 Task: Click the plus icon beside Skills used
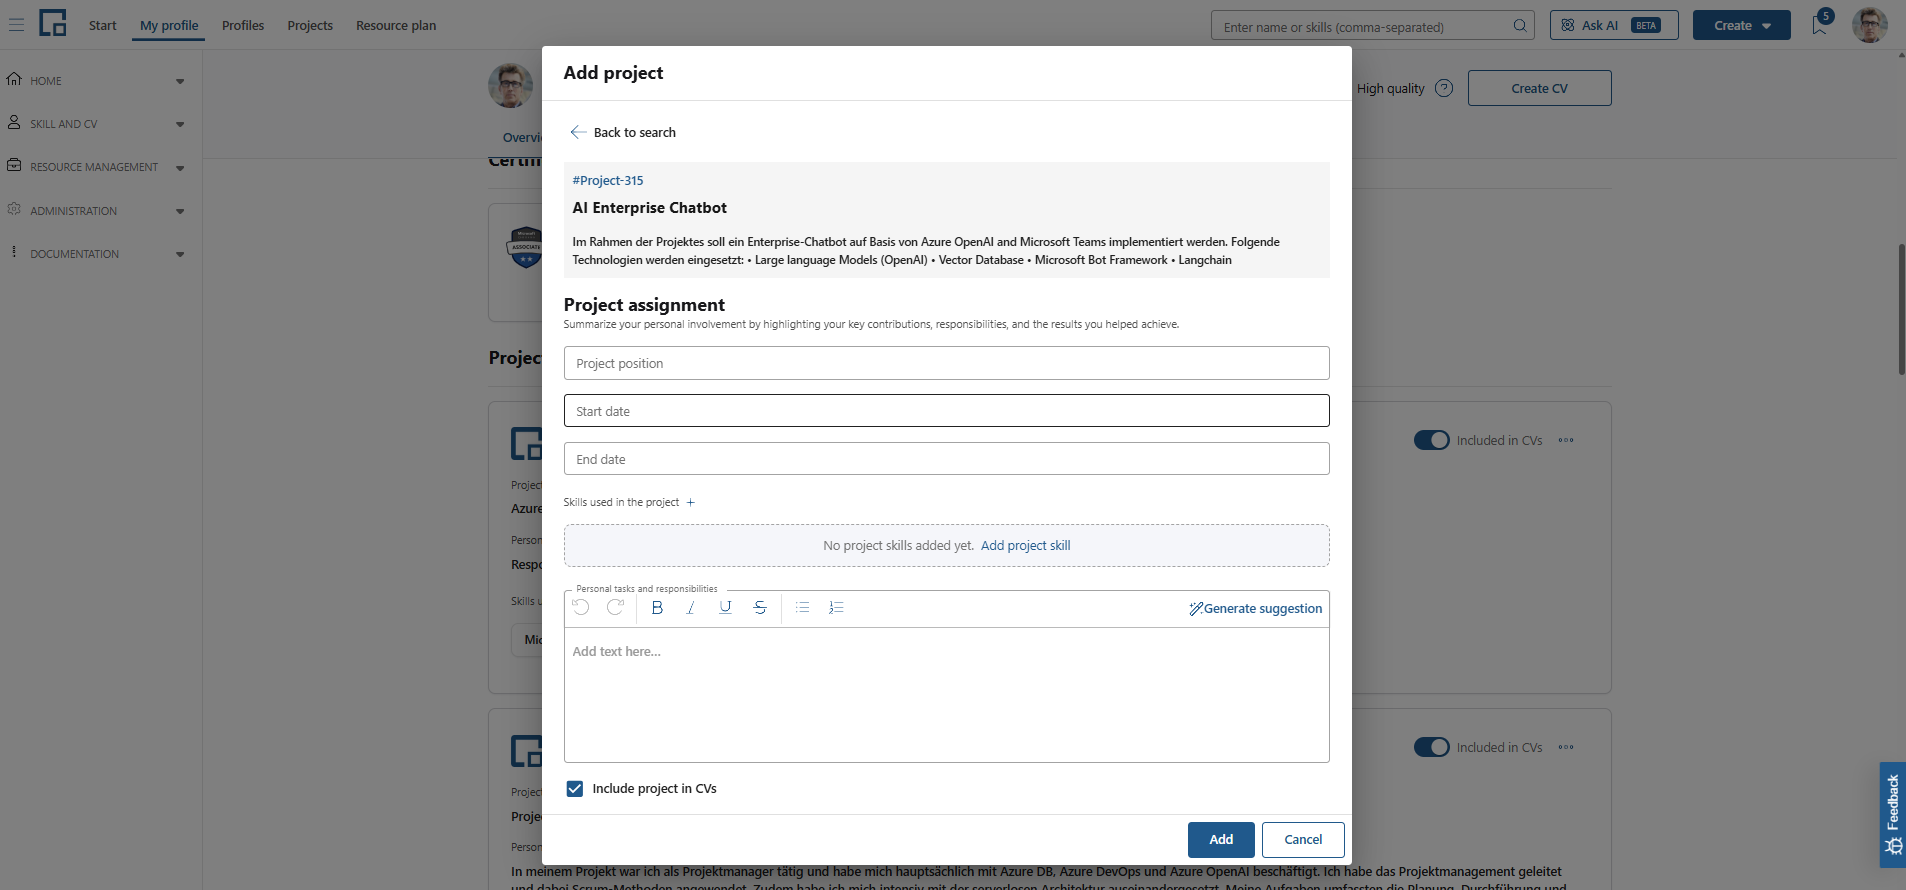coord(690,503)
